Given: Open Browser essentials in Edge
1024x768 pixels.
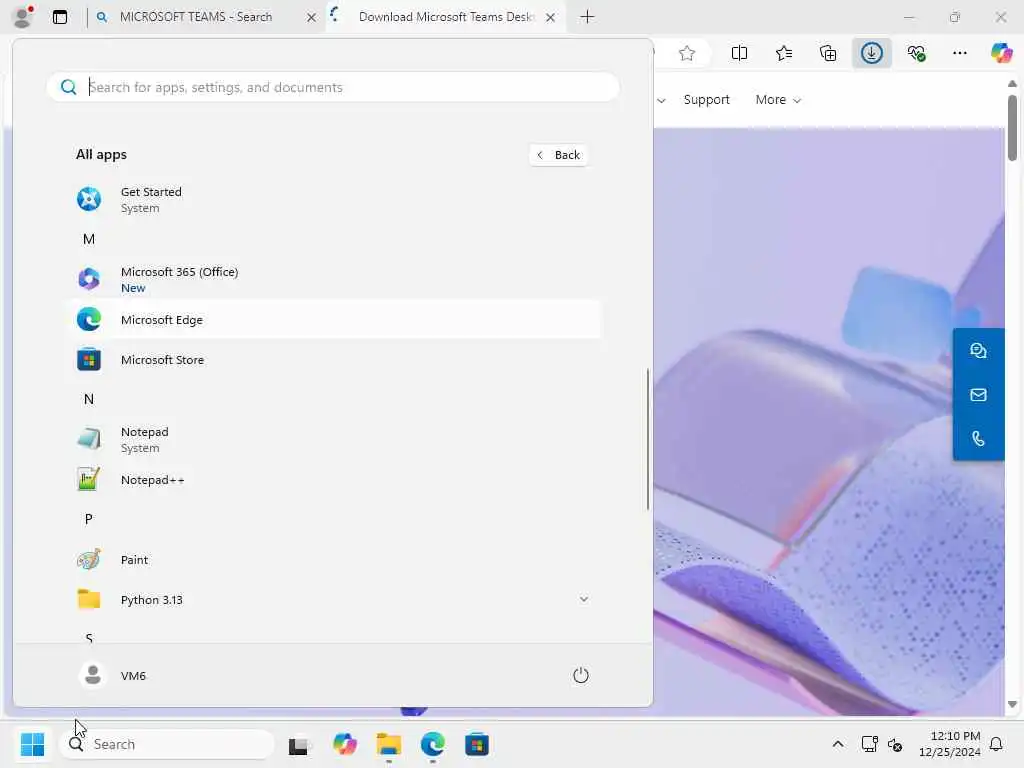Looking at the screenshot, I should point(916,54).
